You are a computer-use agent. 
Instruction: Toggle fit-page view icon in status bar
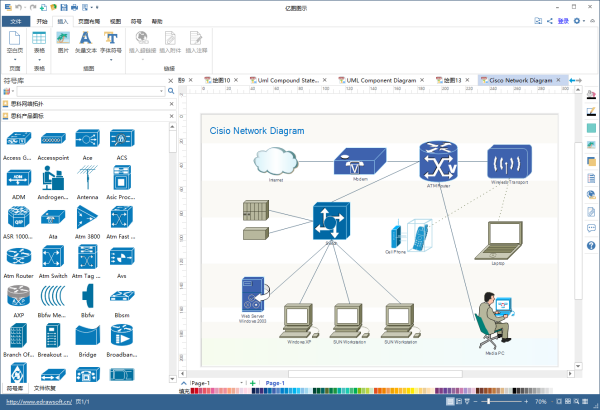pyautogui.click(x=559, y=402)
